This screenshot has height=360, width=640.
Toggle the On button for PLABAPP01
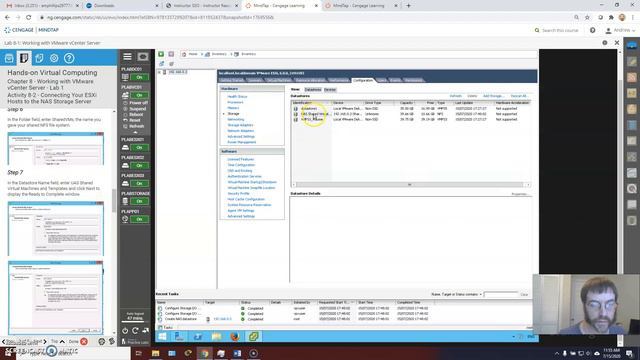point(139,219)
